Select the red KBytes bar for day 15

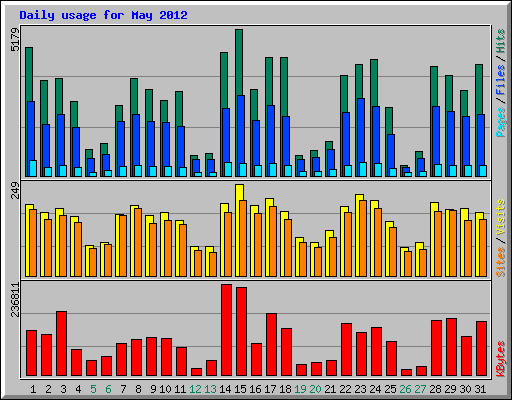[x=241, y=332]
